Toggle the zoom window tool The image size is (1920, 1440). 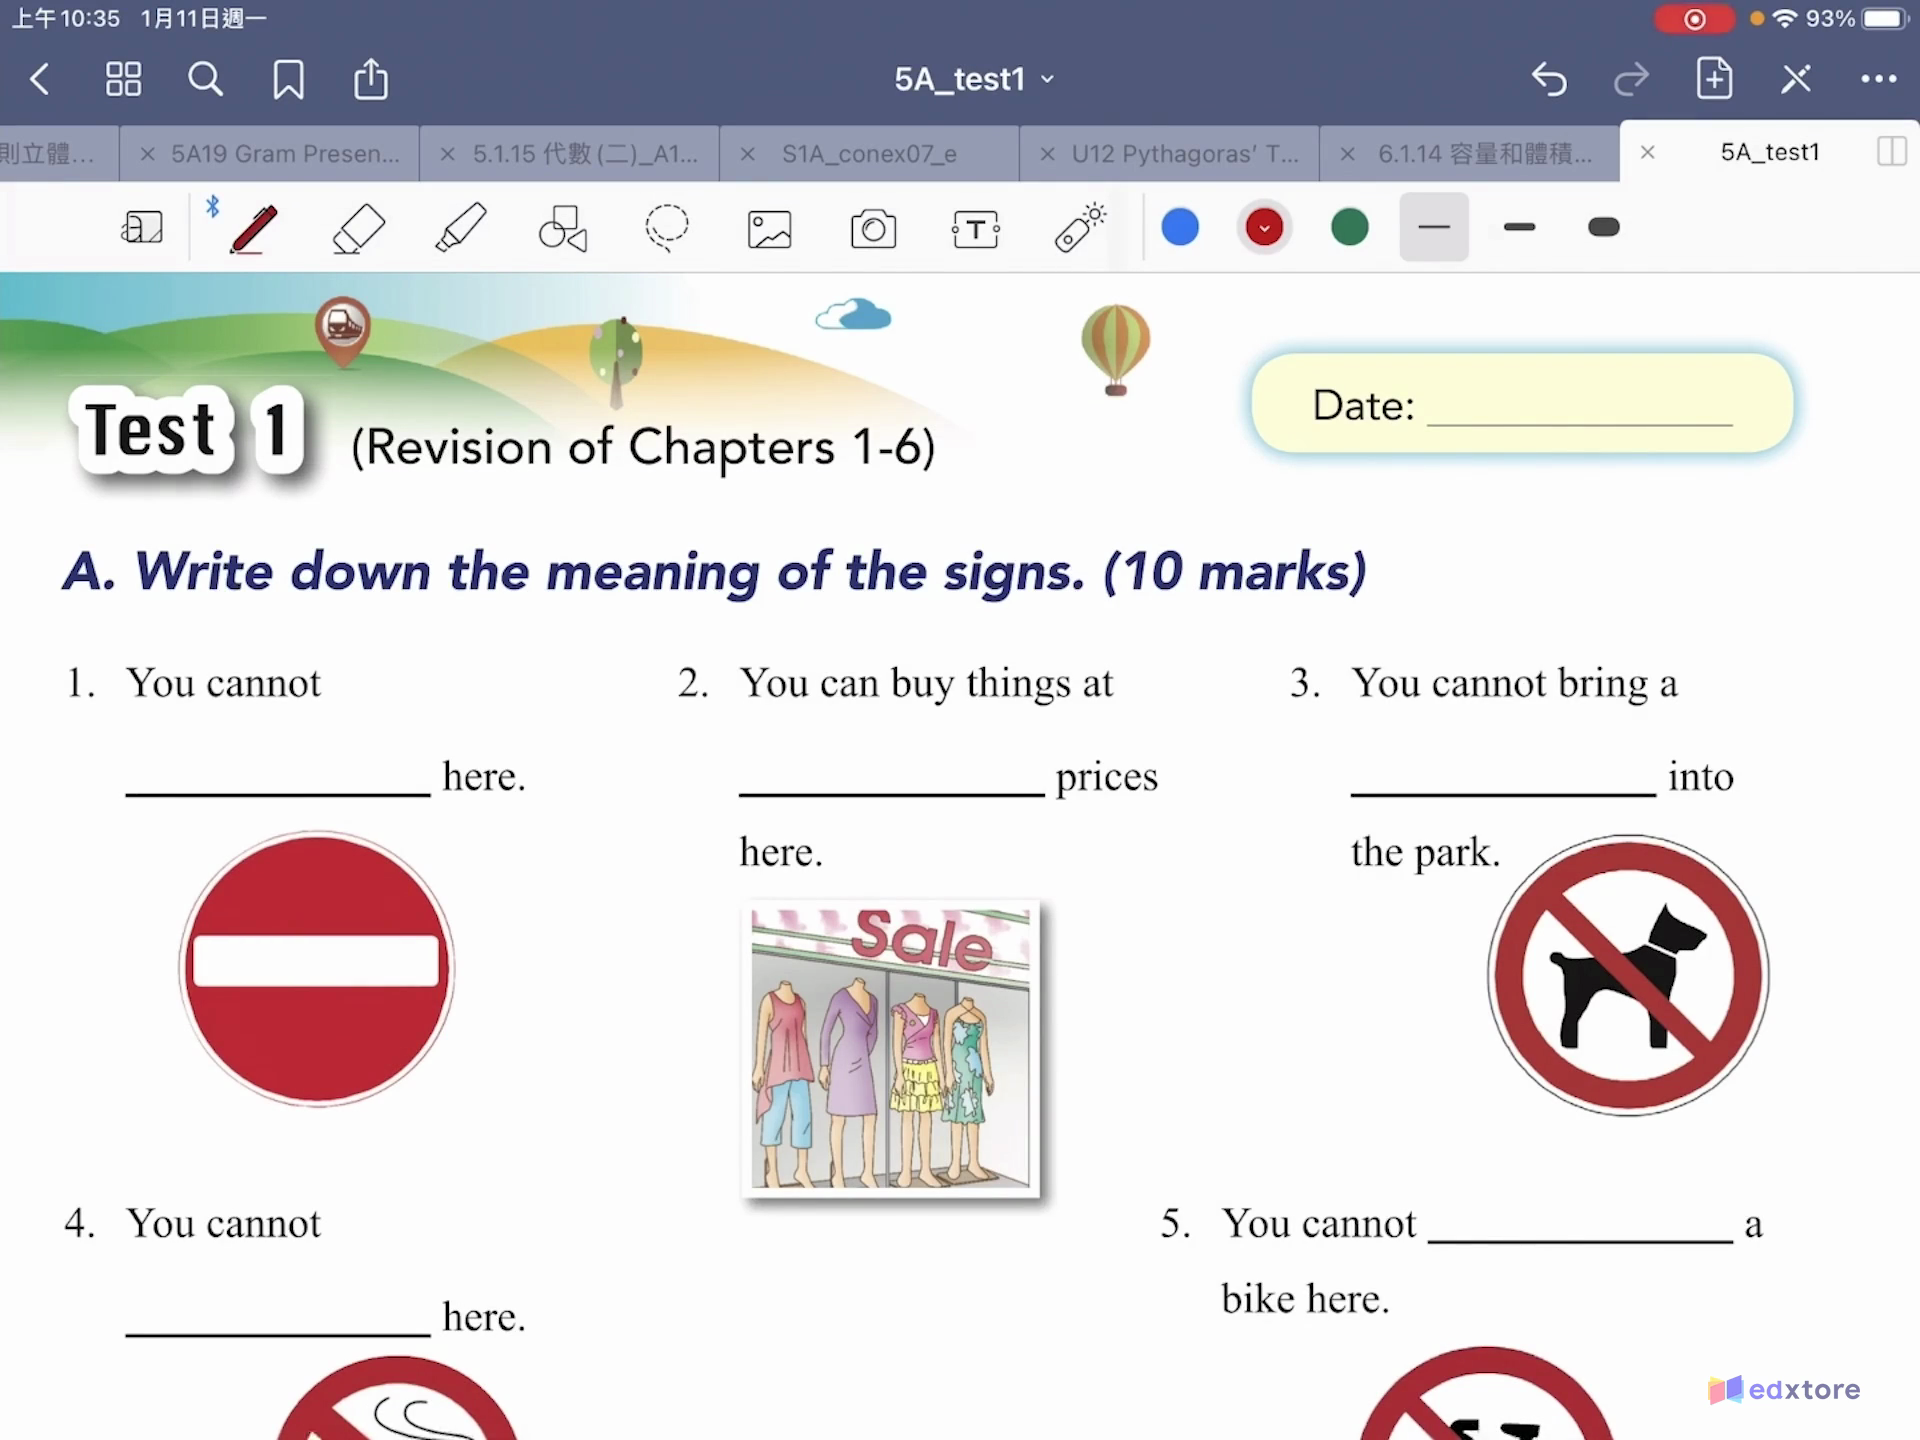(142, 228)
